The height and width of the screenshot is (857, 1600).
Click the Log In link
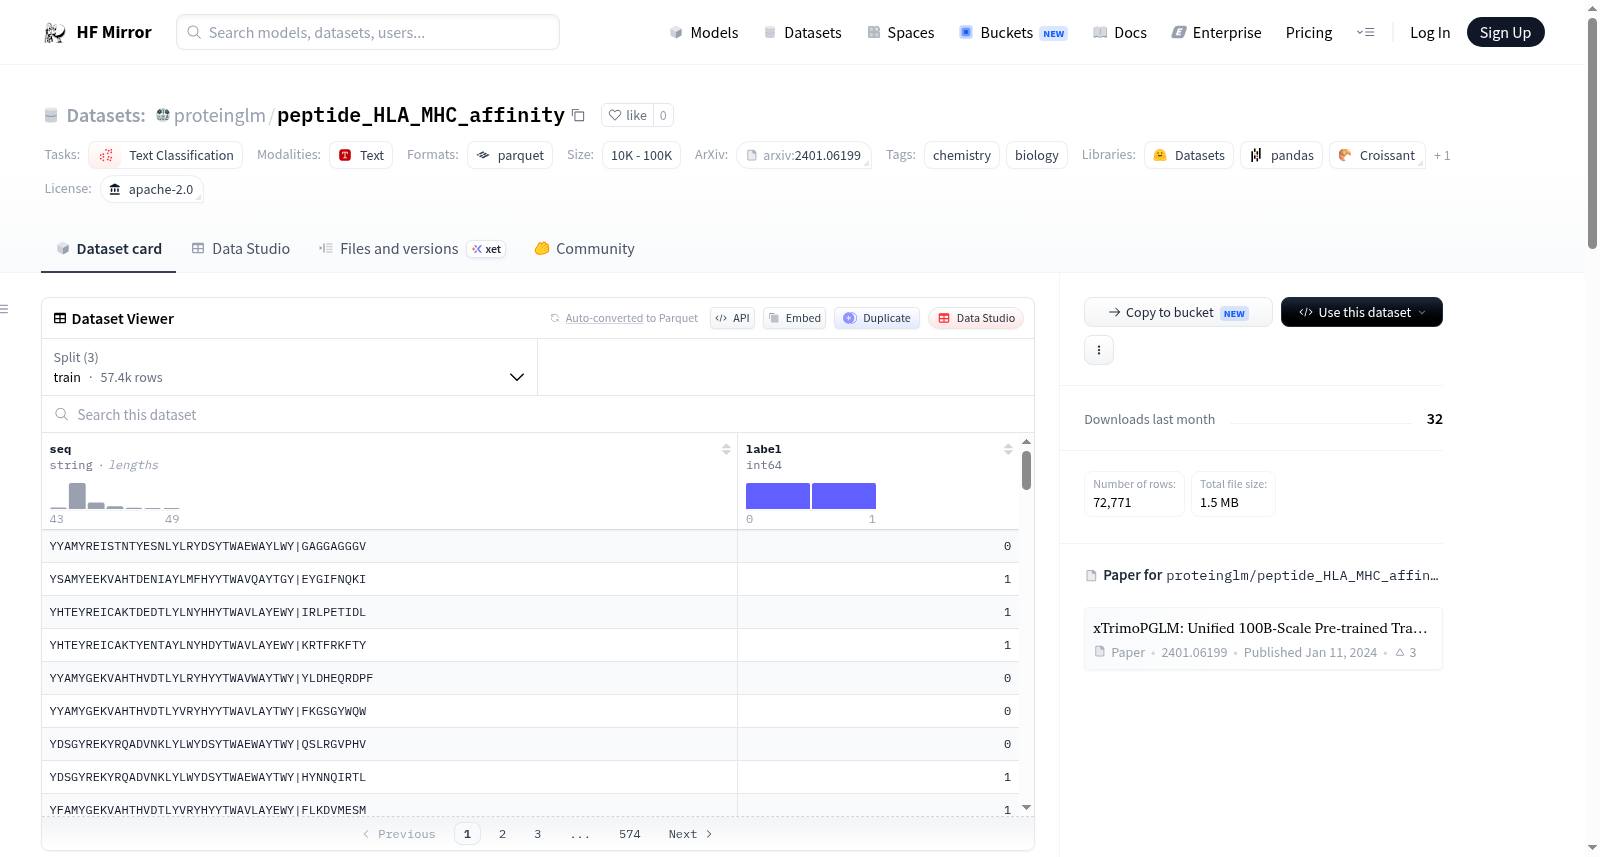tap(1430, 33)
